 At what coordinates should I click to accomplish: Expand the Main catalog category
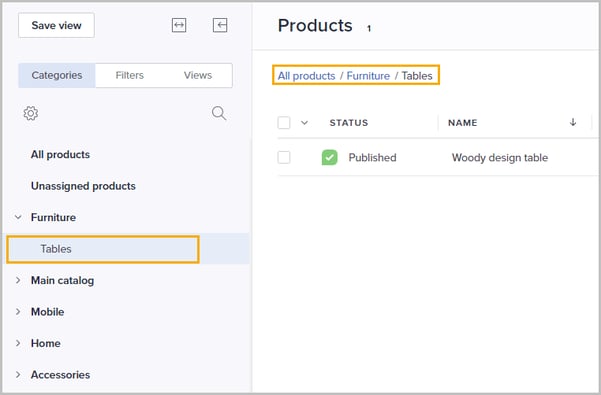click(x=18, y=280)
